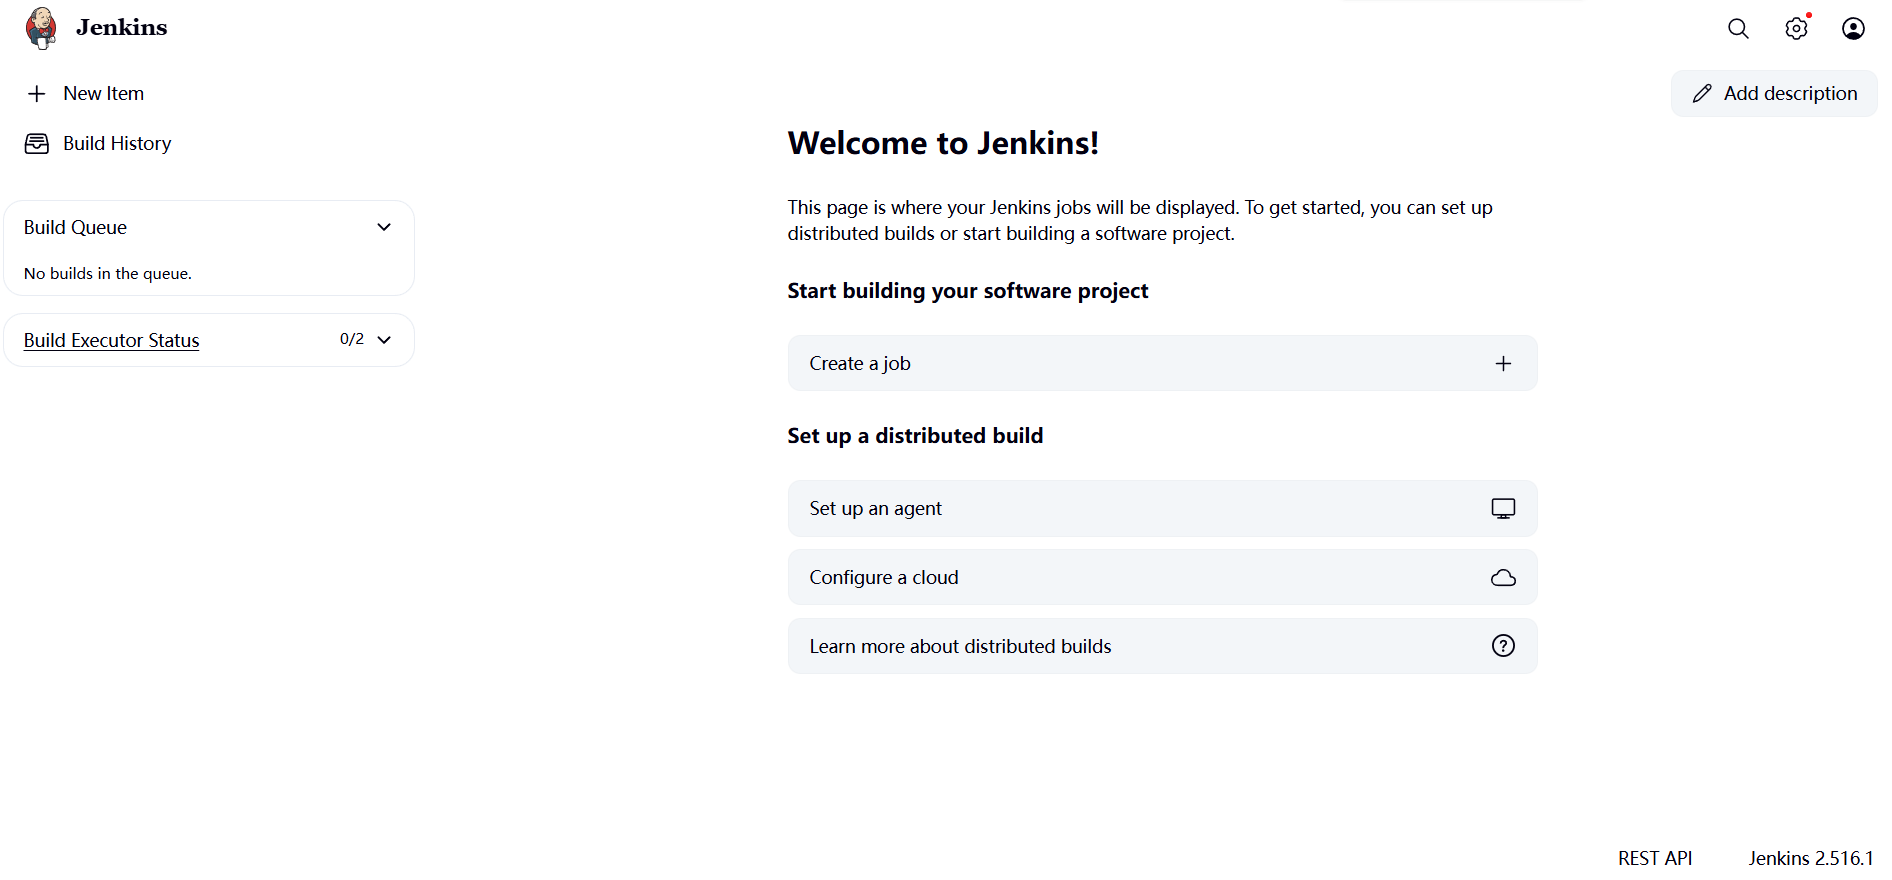Screen dimensions: 1892x880
Task: Open Manage Jenkins gear icon
Action: click(x=1797, y=29)
